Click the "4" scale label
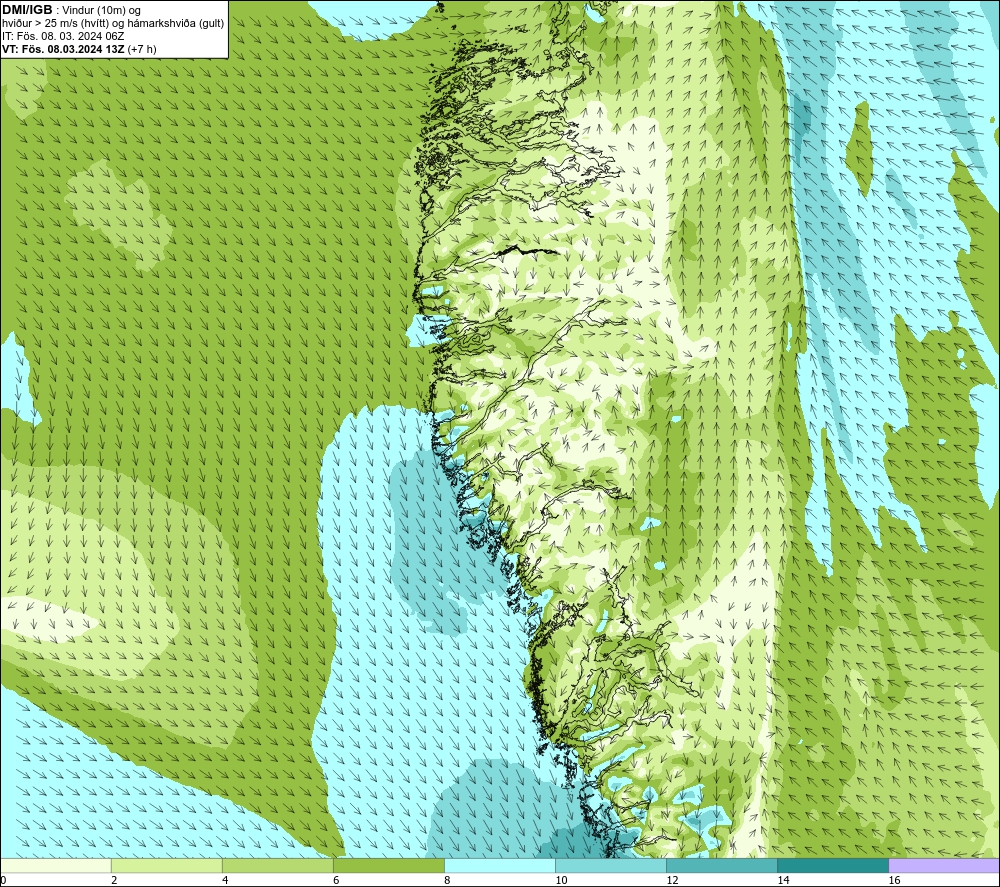 (x=225, y=881)
